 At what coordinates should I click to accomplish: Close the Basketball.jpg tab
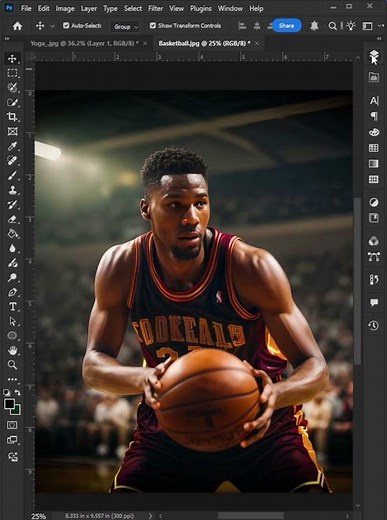(x=257, y=43)
